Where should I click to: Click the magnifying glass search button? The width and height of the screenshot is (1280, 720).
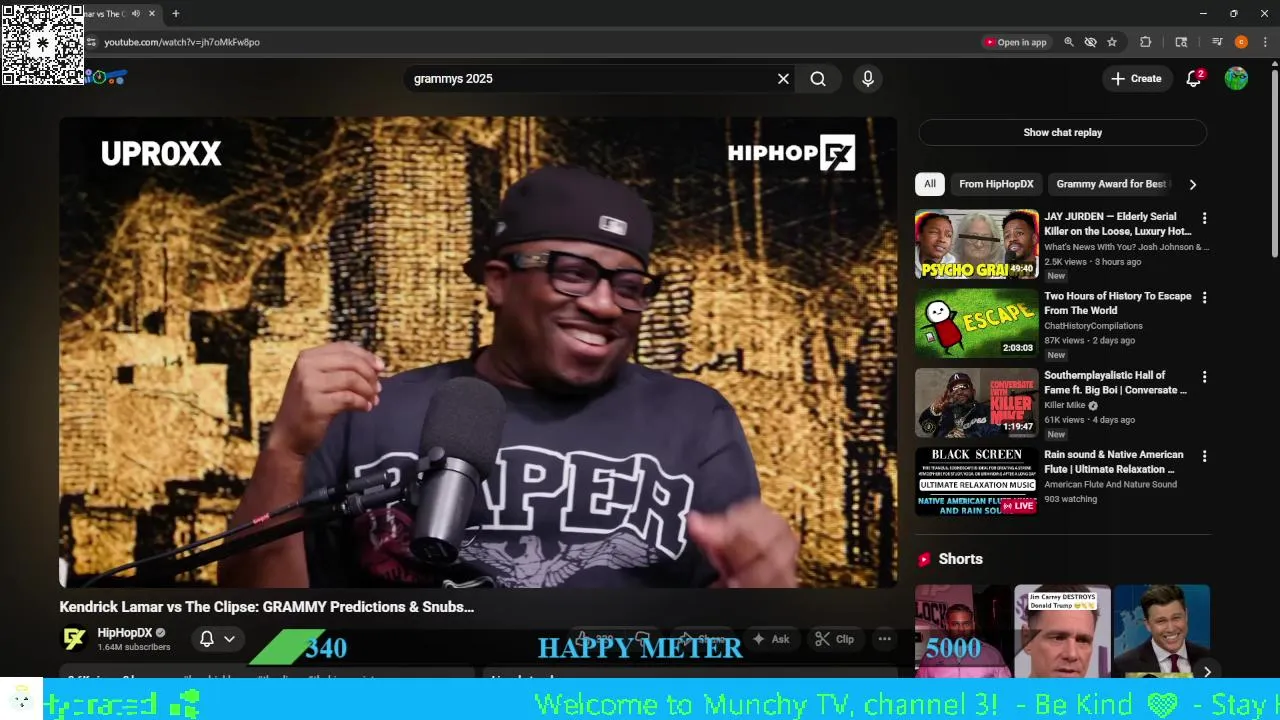[x=818, y=79]
